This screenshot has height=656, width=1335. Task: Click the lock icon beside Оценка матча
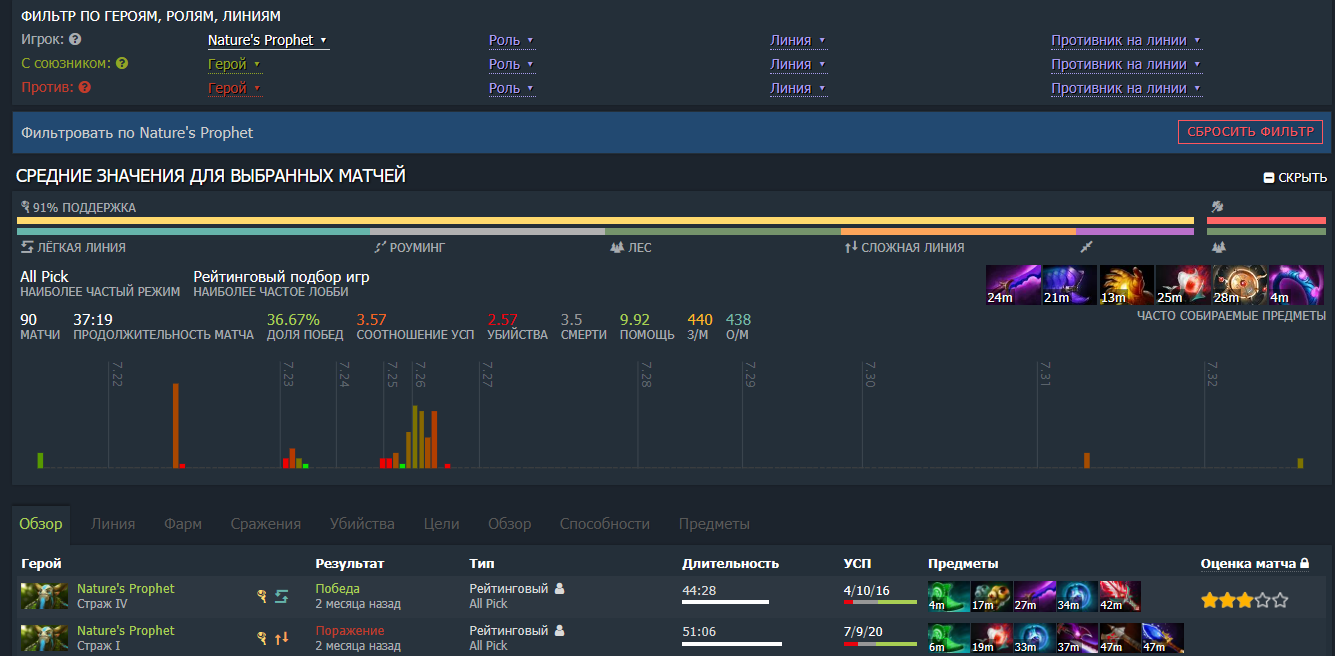[1304, 564]
